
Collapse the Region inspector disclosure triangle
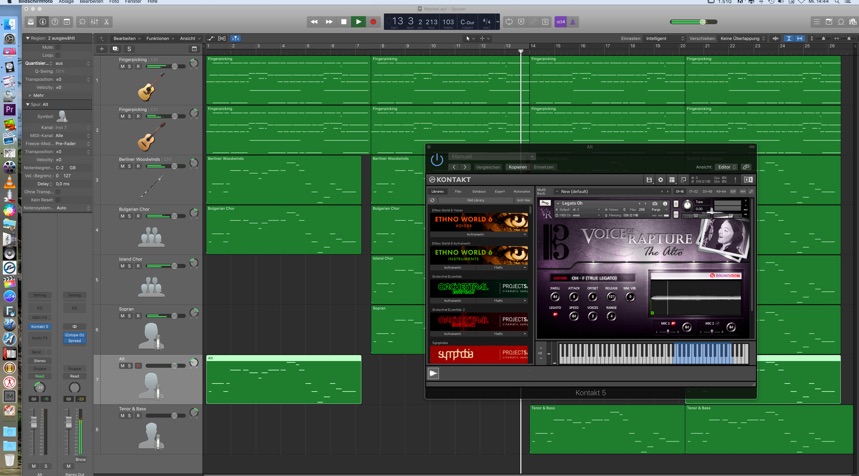coord(28,38)
